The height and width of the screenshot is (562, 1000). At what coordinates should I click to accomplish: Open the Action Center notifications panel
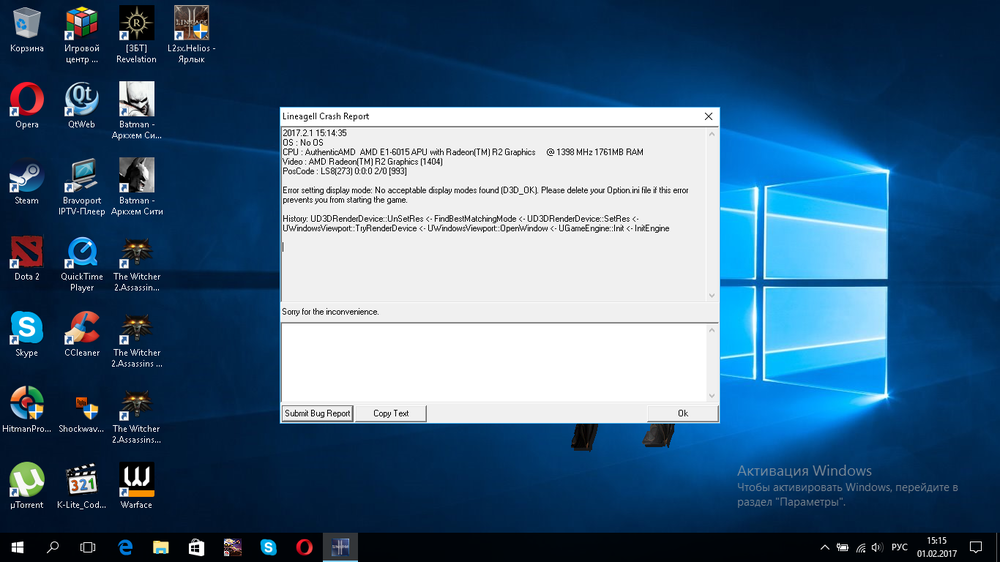[976, 547]
